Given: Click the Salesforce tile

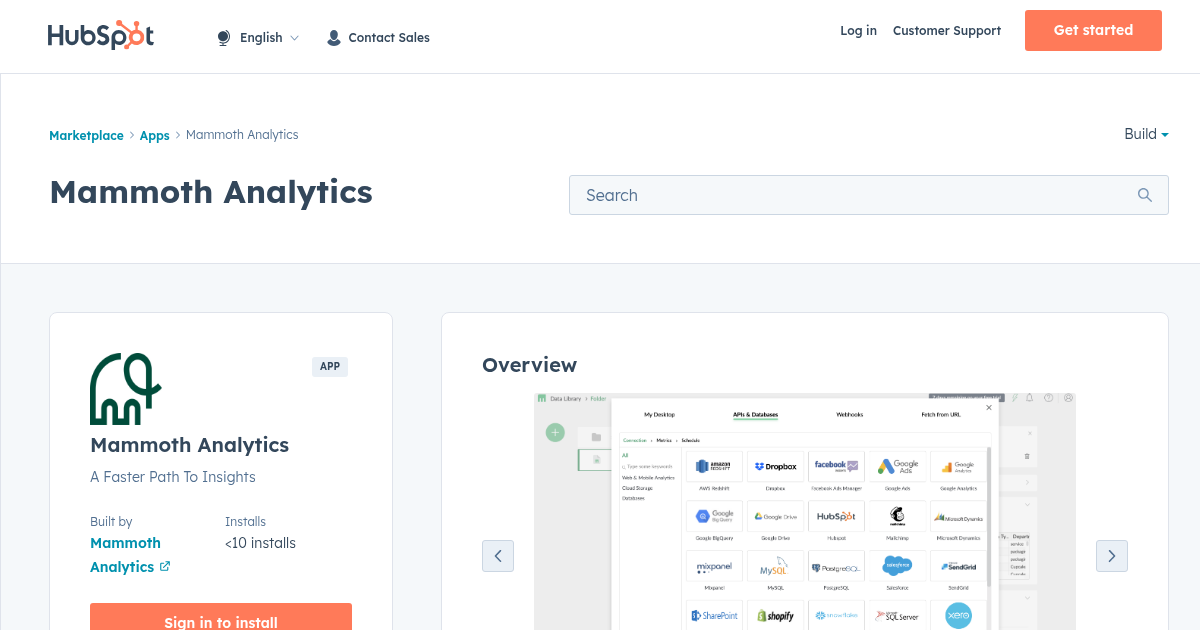Looking at the screenshot, I should click(897, 567).
